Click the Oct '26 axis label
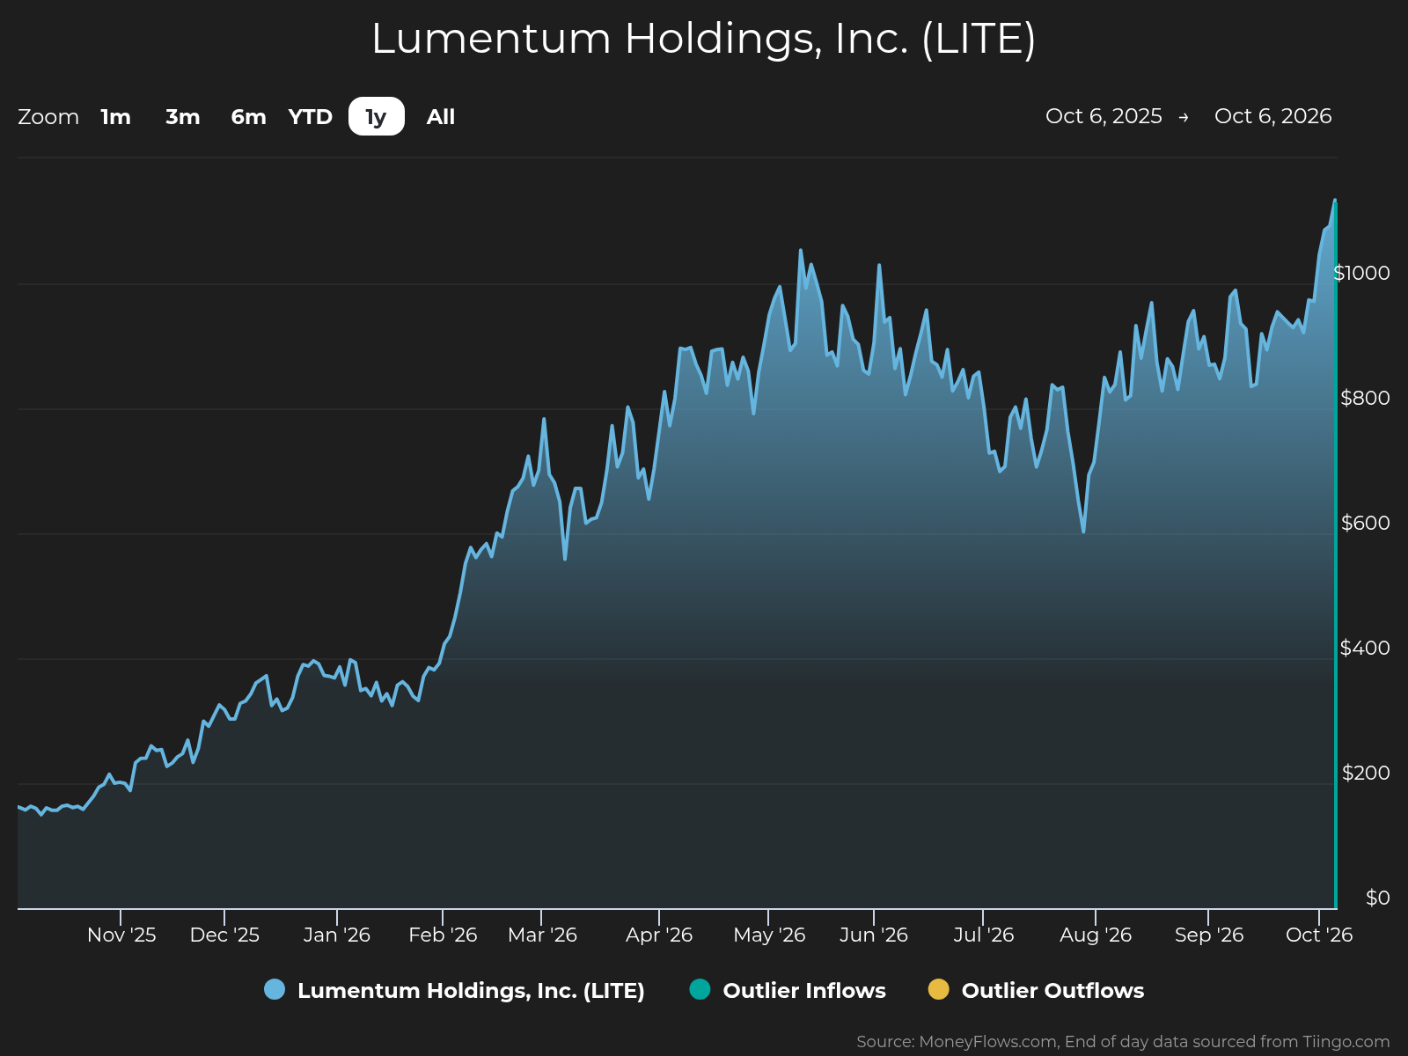 click(x=1319, y=935)
